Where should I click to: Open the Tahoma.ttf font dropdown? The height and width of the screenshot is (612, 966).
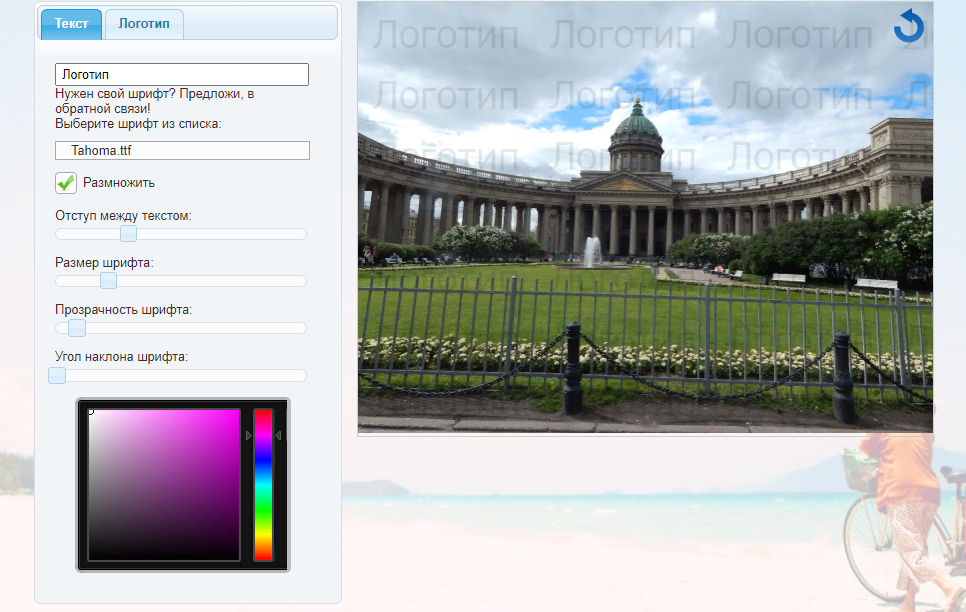pyautogui.click(x=182, y=150)
